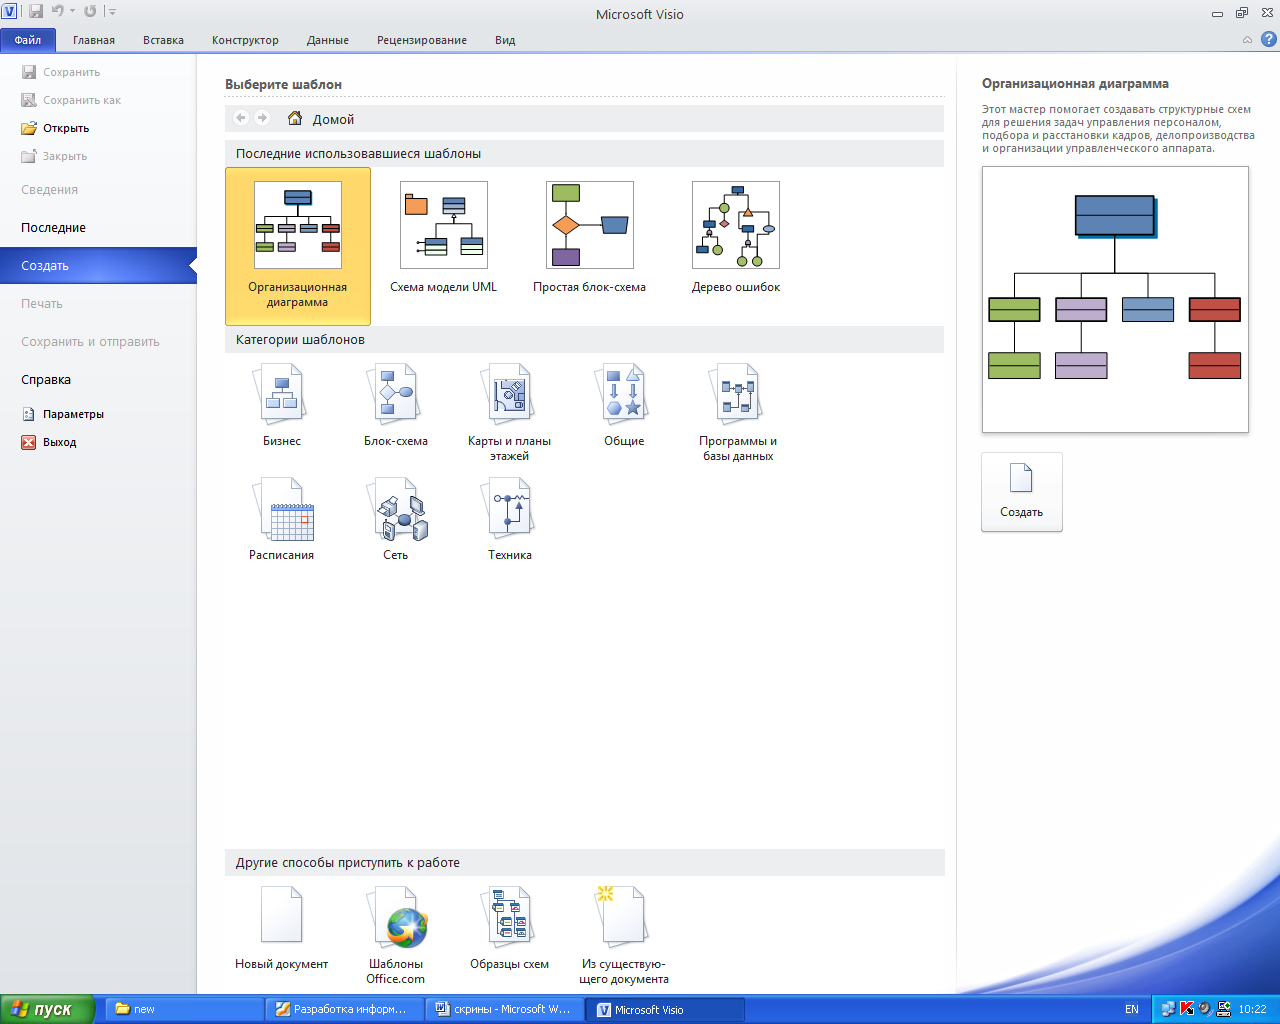
Task: Open the Техника template category
Action: click(x=510, y=519)
